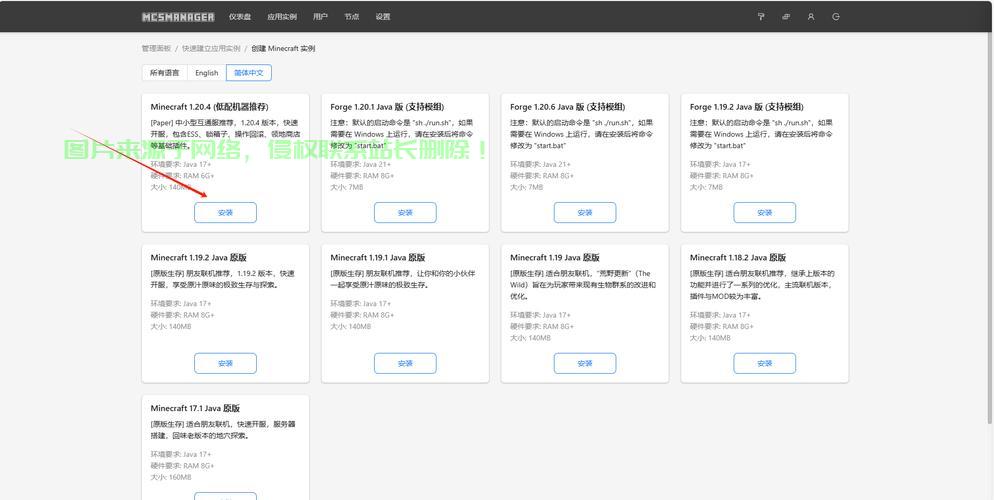
Task: Open the 仪表盘 dashboard menu
Action: coord(240,17)
